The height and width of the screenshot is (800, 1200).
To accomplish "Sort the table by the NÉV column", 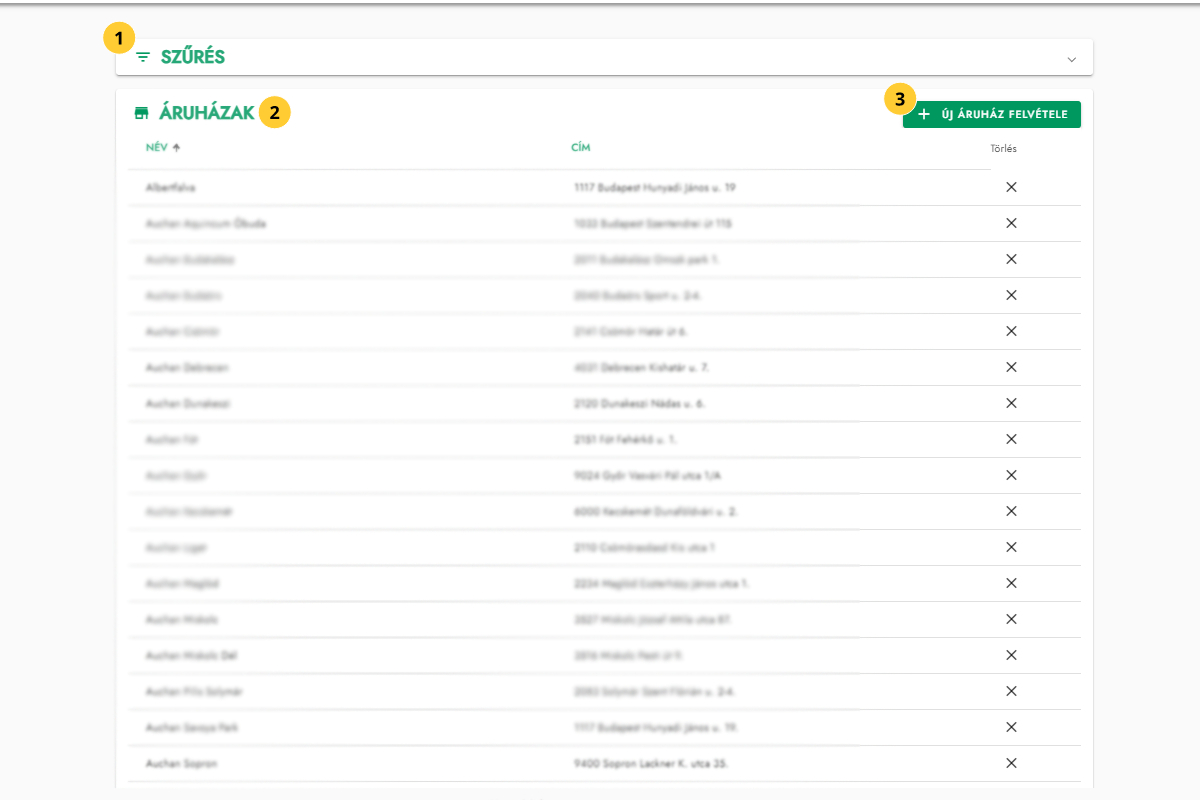I will [156, 148].
